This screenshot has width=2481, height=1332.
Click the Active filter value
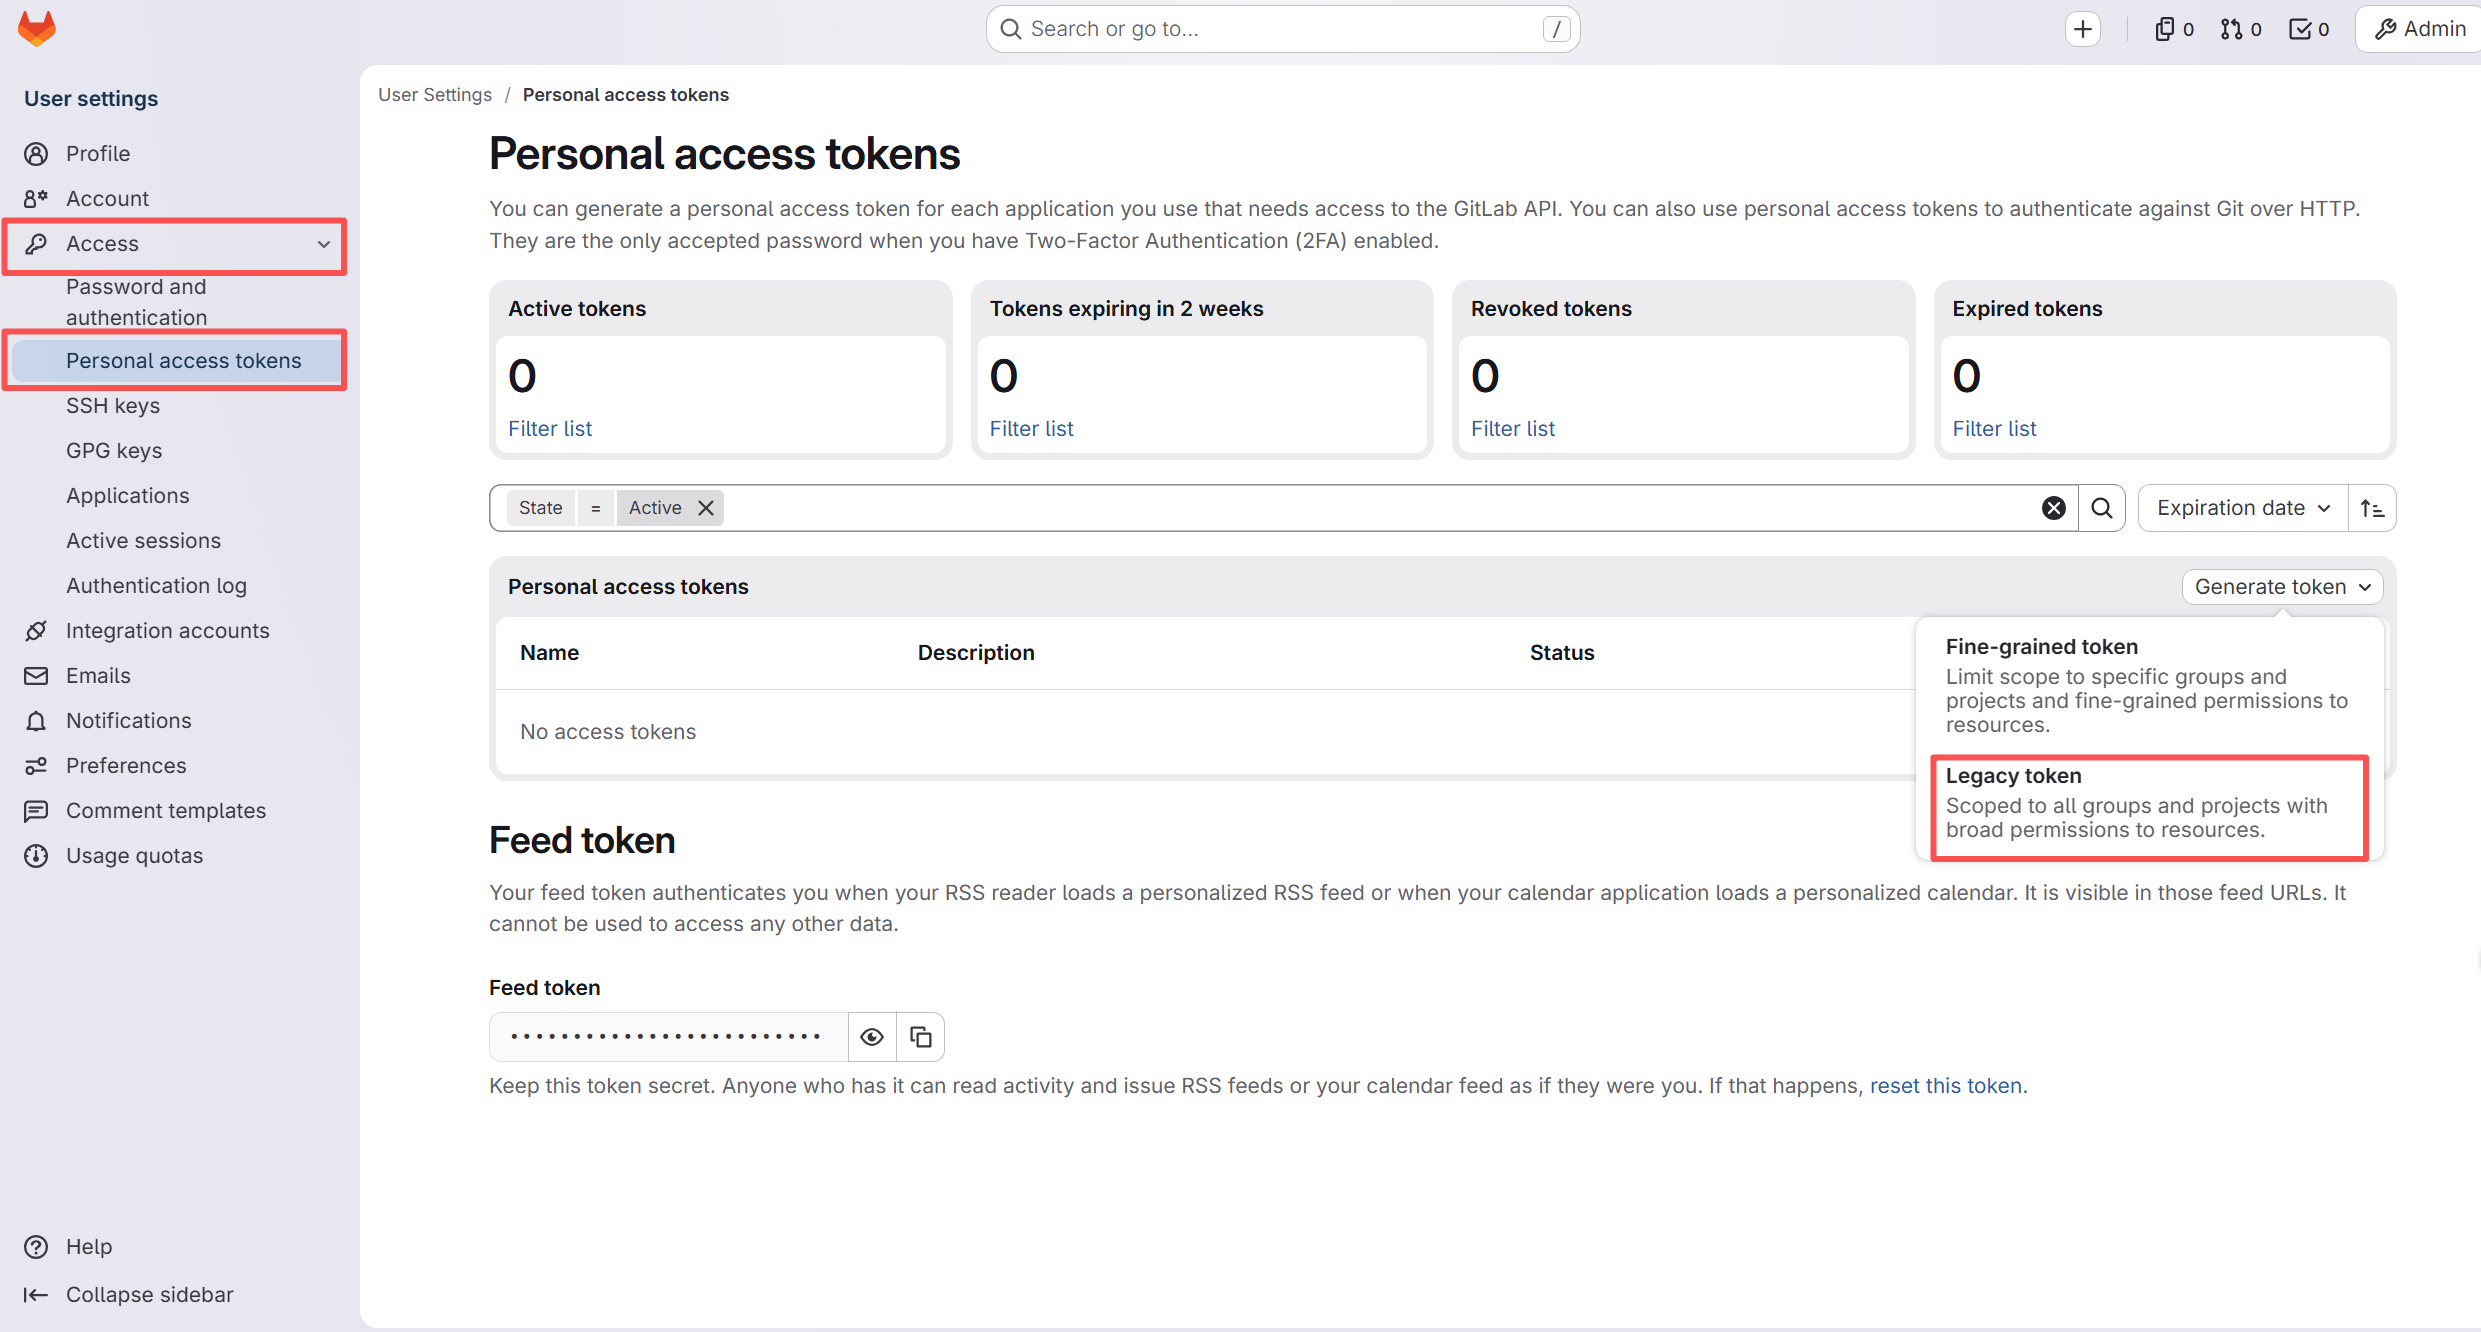(x=655, y=508)
